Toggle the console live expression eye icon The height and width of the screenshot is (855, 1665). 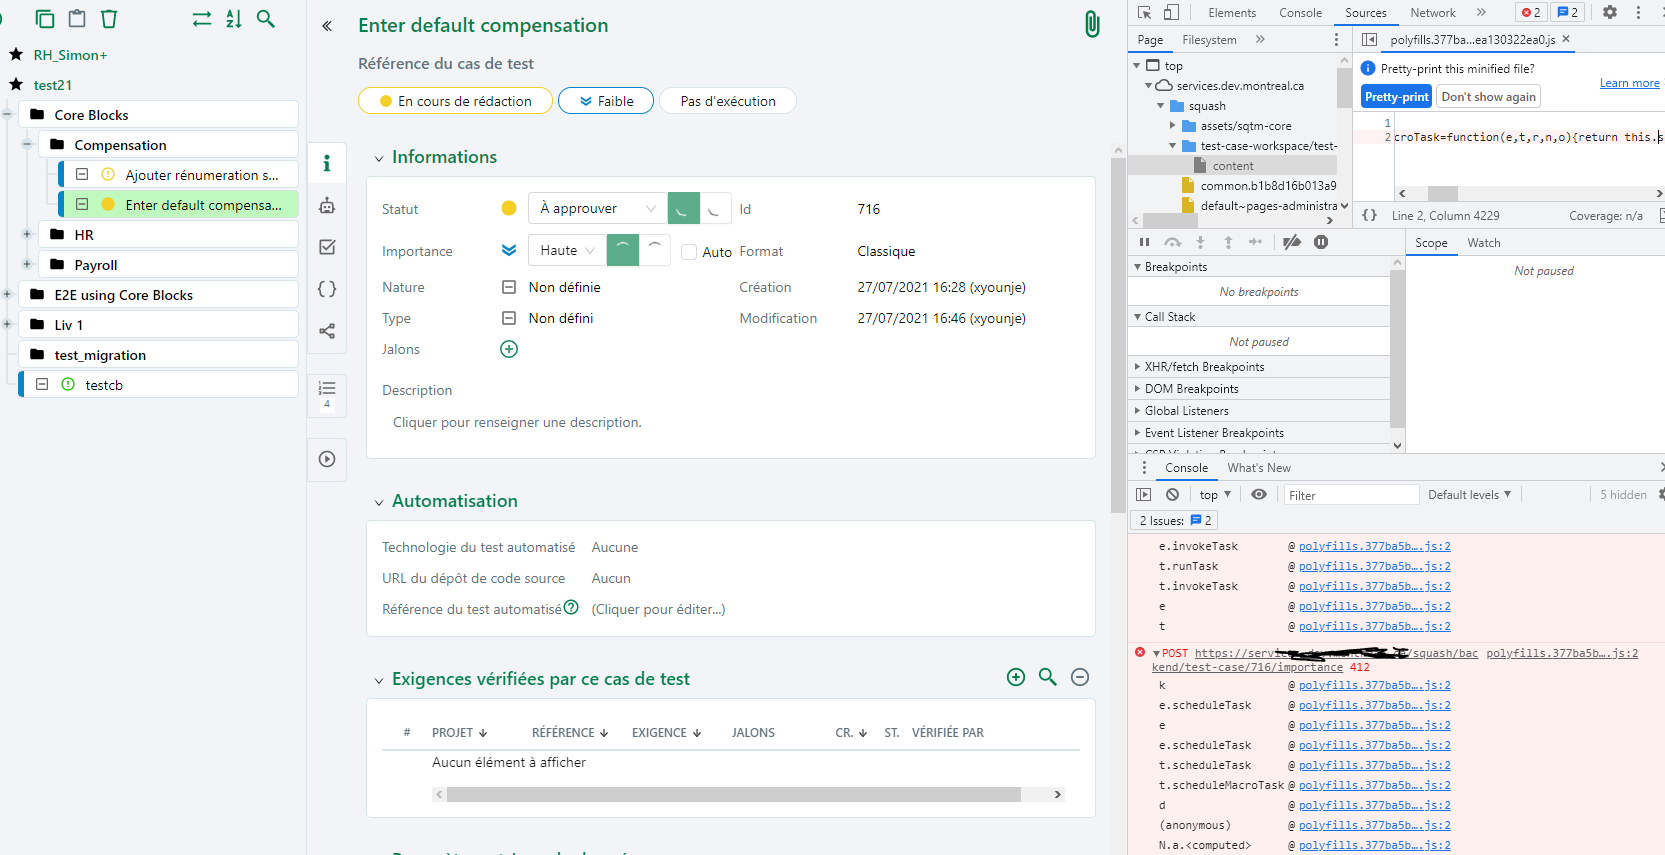(1259, 495)
